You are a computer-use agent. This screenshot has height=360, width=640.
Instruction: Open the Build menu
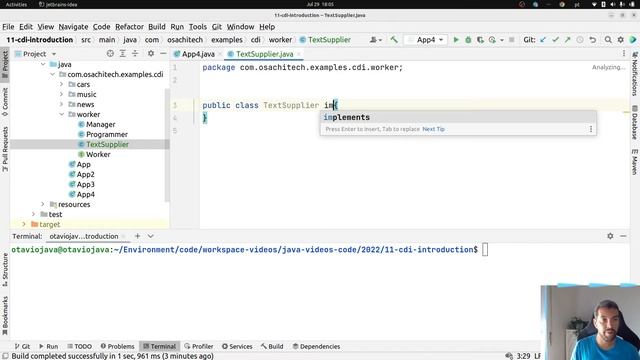tap(157, 27)
